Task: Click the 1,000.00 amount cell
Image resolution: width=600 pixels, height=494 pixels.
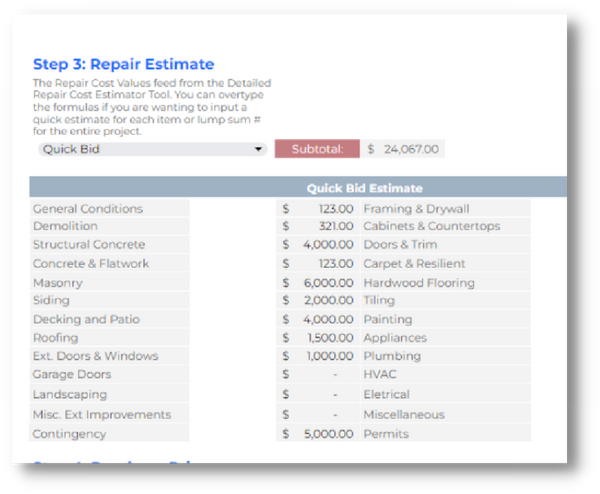Action: pos(318,356)
